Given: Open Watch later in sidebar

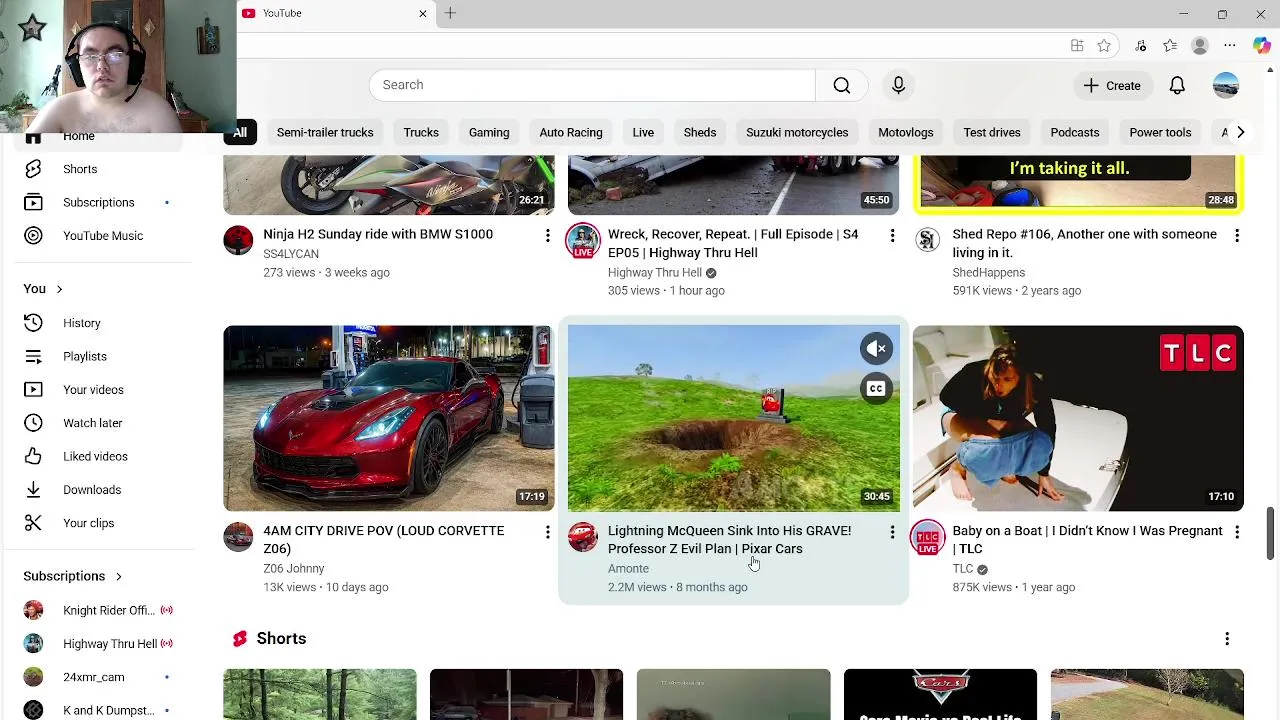Looking at the screenshot, I should click(x=98, y=423).
